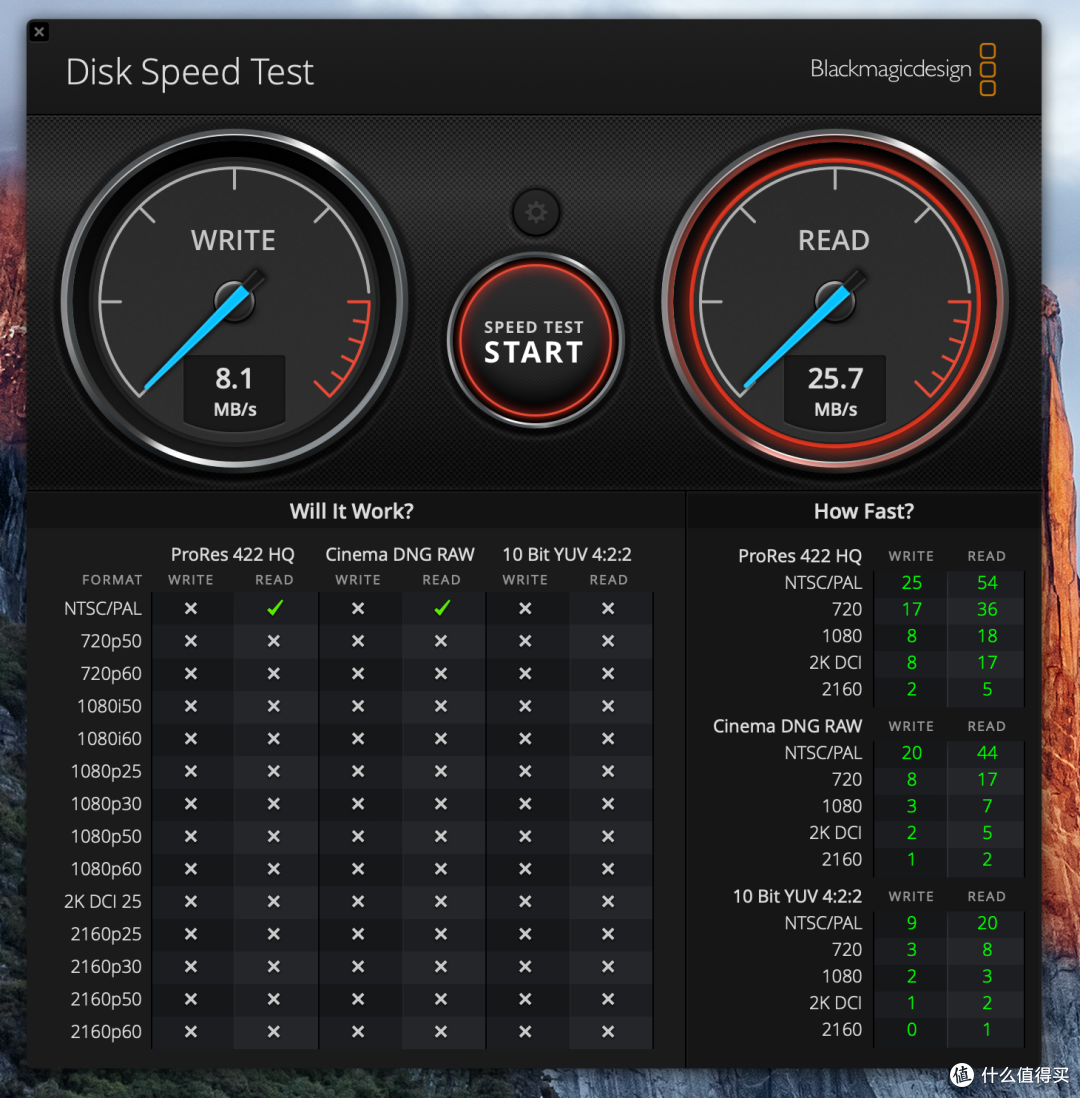Click the X for ProRes 1080p50 write
The width and height of the screenshot is (1080, 1098).
[191, 836]
